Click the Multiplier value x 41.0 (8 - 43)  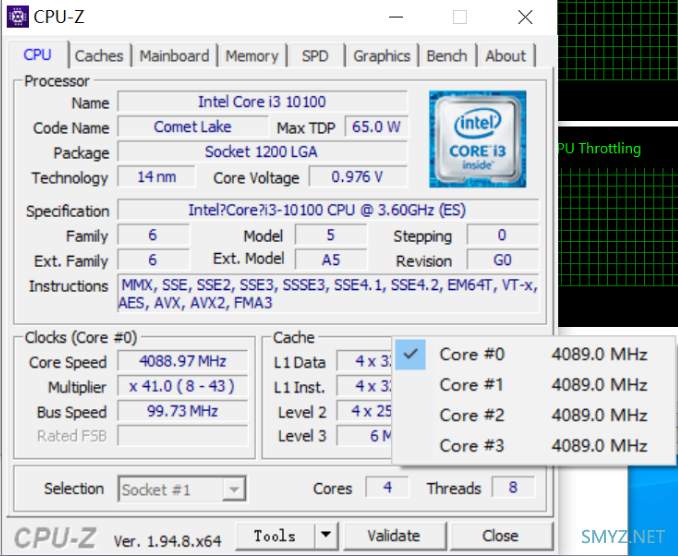(x=182, y=386)
